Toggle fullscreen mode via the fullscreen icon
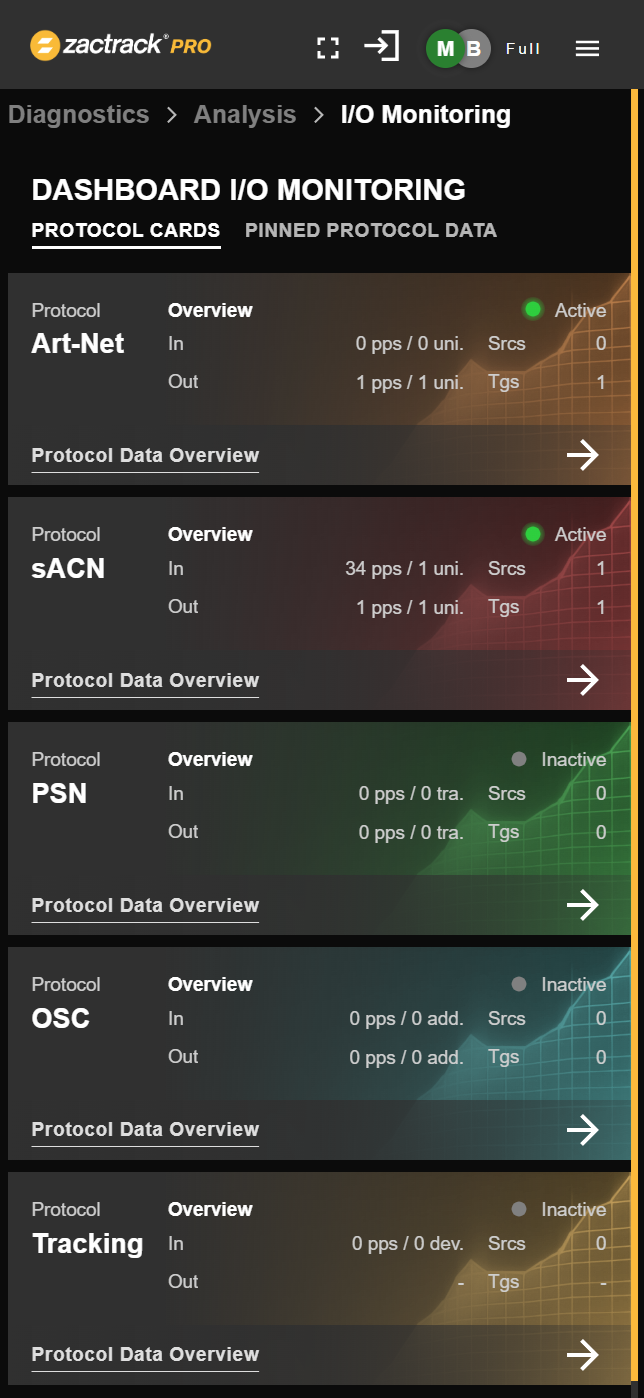The height and width of the screenshot is (1398, 644). pos(327,46)
